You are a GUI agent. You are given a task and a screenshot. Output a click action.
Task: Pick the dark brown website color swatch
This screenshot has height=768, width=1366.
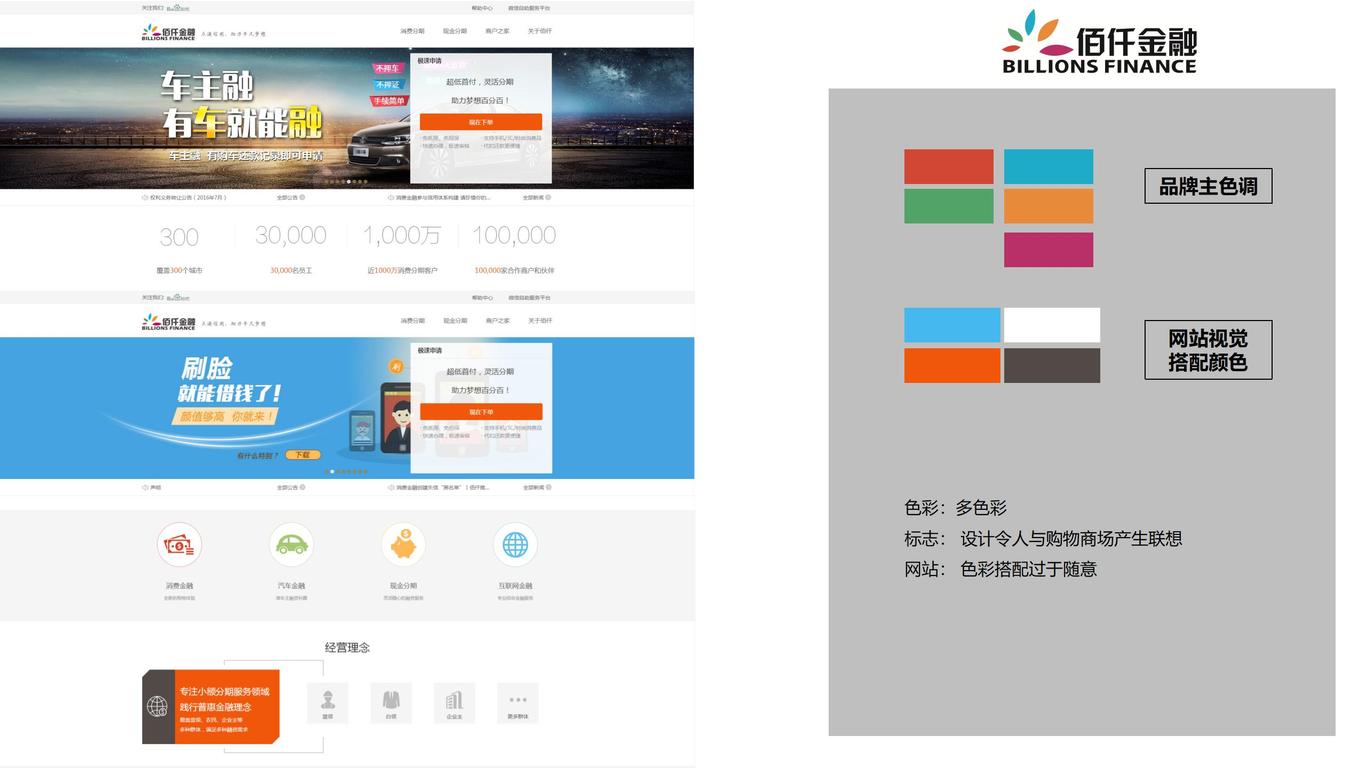coord(1052,365)
